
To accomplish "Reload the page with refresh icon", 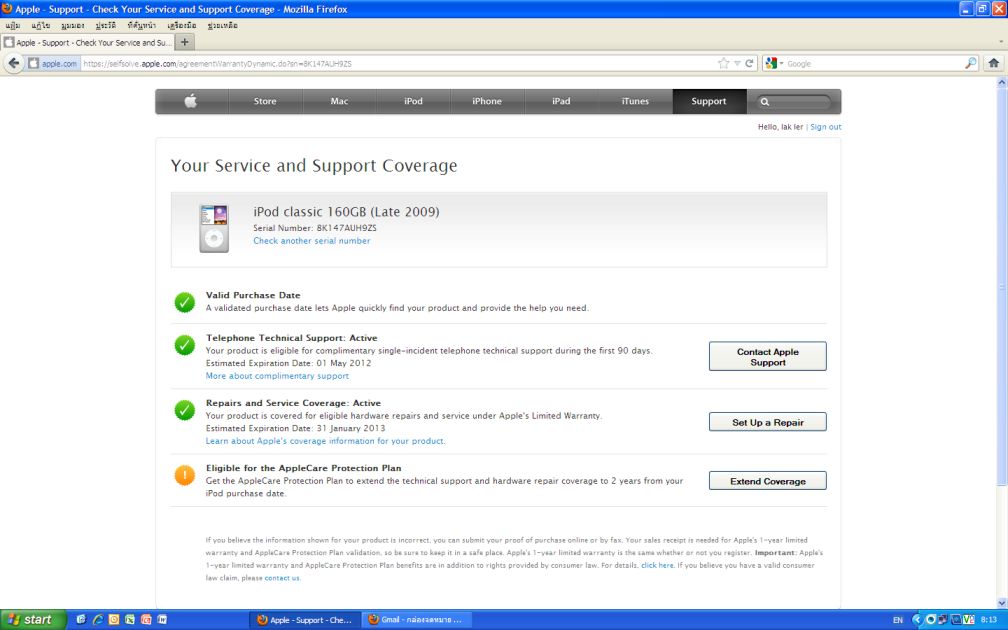I will (750, 63).
